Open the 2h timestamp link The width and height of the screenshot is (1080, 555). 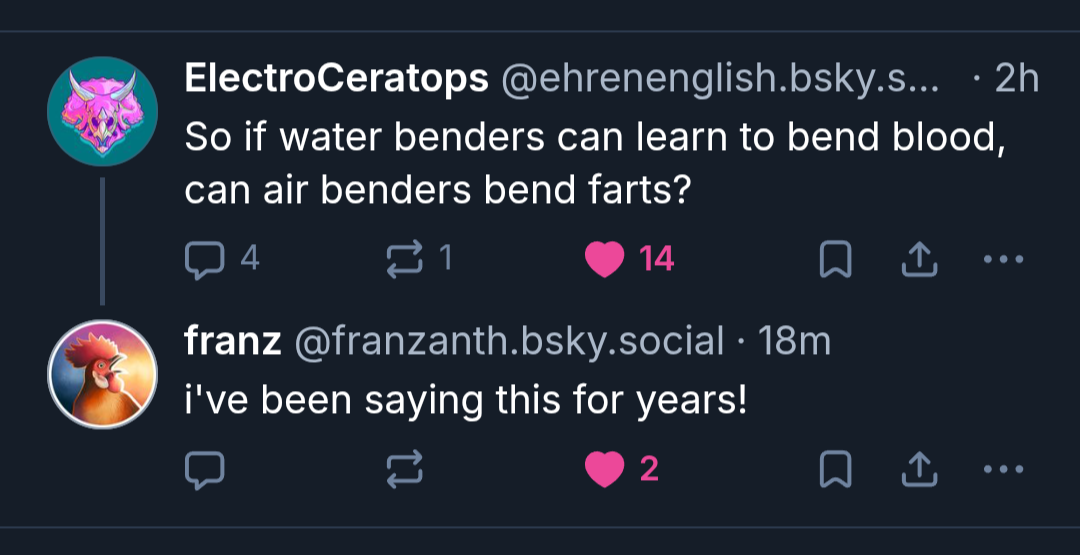1017,80
